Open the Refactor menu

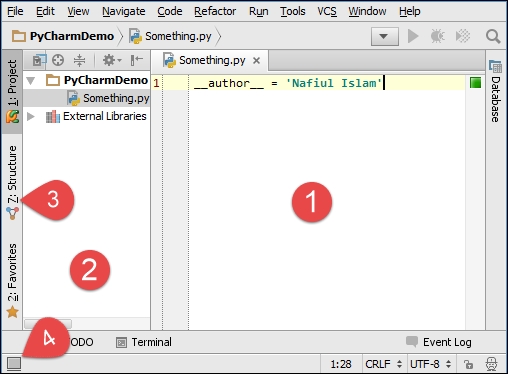pyautogui.click(x=215, y=11)
